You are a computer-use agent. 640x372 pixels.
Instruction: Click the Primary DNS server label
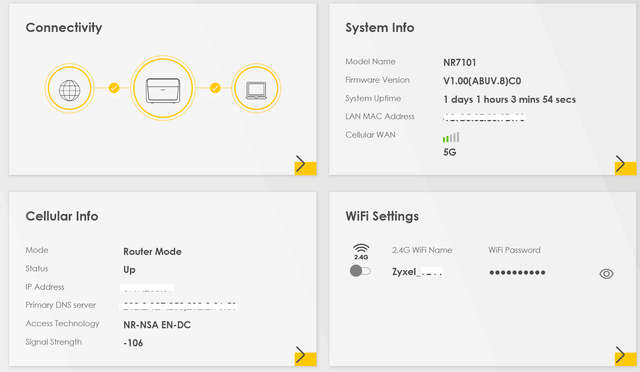pos(61,305)
